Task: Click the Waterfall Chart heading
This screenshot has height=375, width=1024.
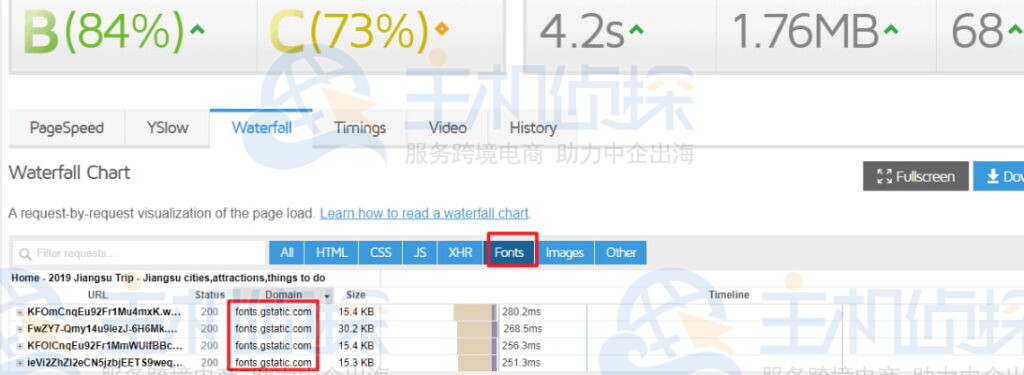Action: click(69, 173)
